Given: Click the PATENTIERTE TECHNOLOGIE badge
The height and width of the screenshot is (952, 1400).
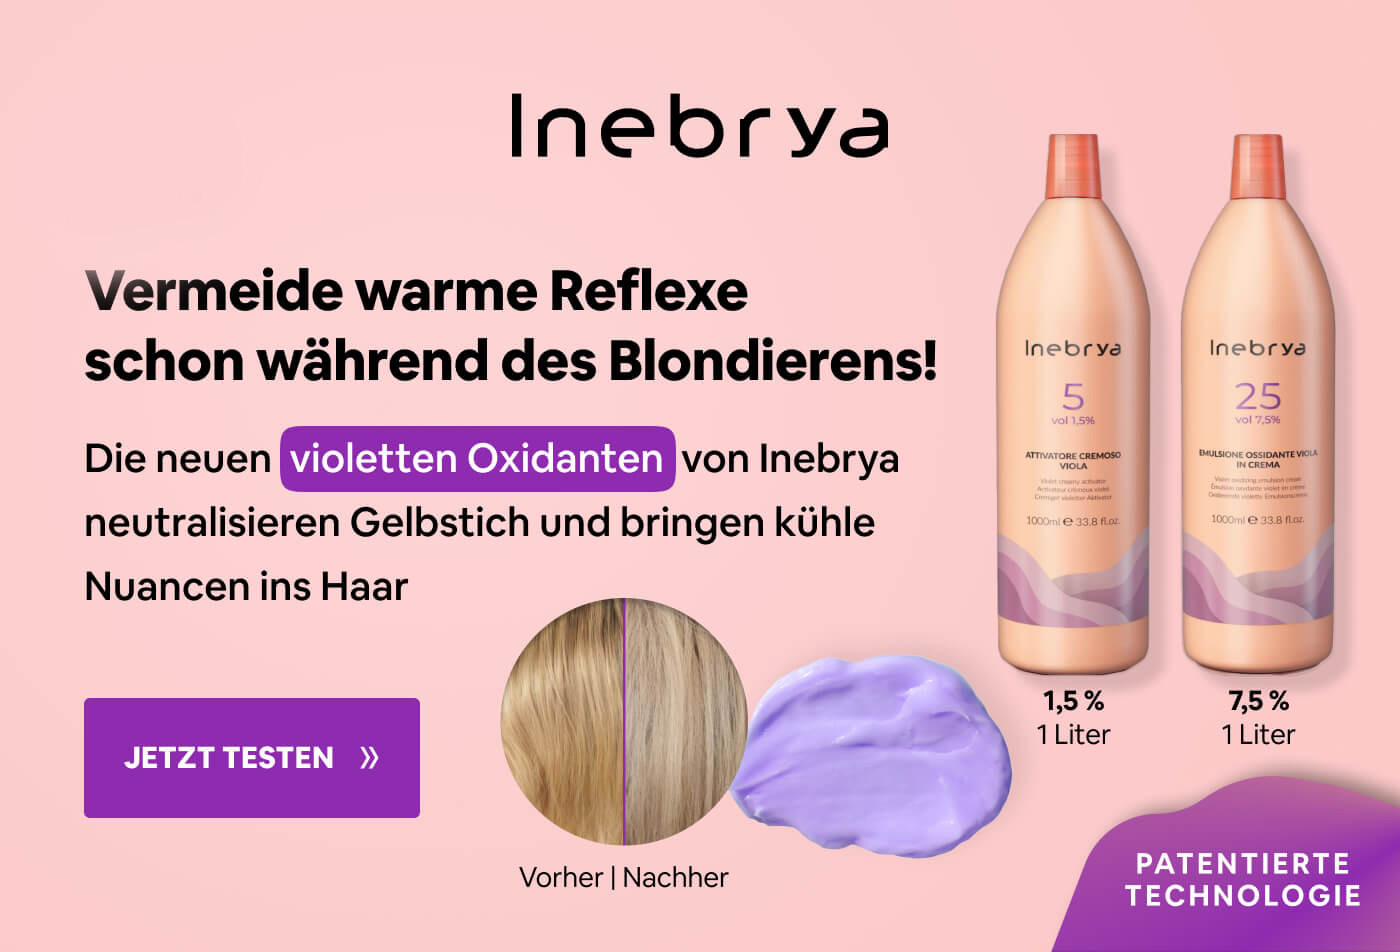Looking at the screenshot, I should 1243,879.
